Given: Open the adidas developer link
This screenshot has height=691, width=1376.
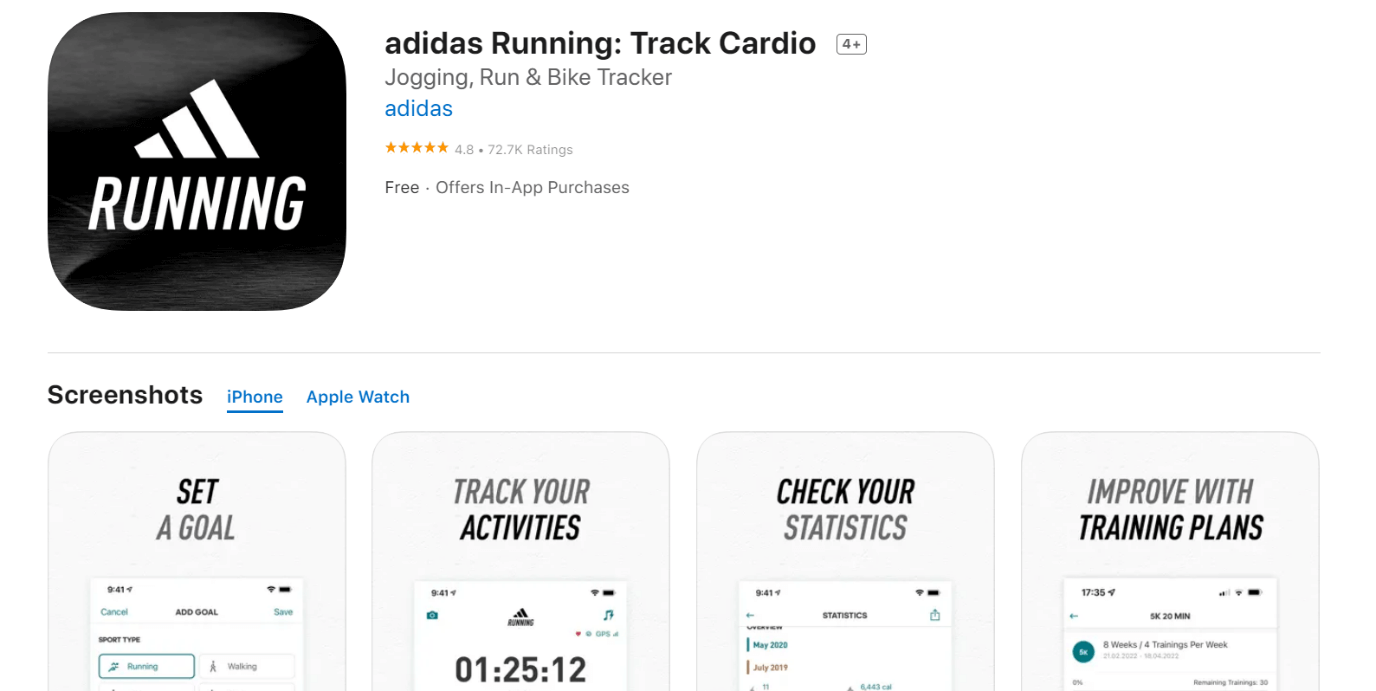Looking at the screenshot, I should pos(419,108).
